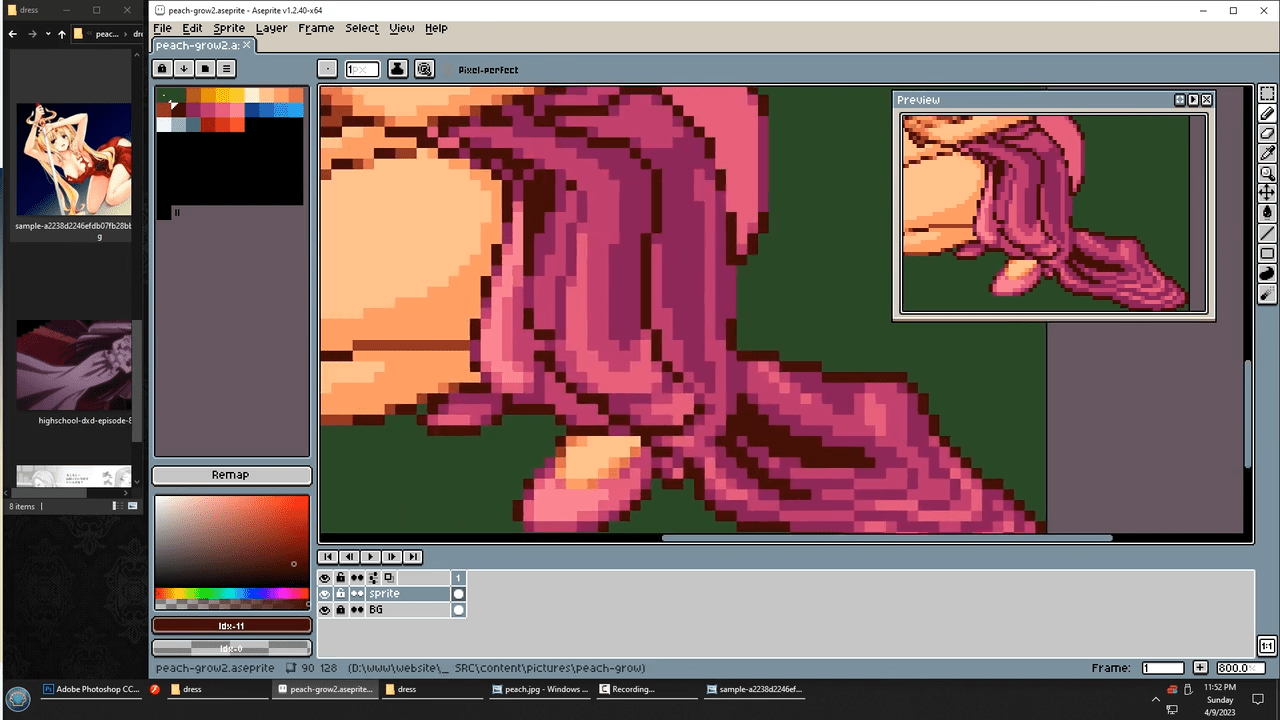This screenshot has width=1280, height=720.
Task: Activate the Zoom magnifier tool
Action: pyautogui.click(x=1267, y=173)
